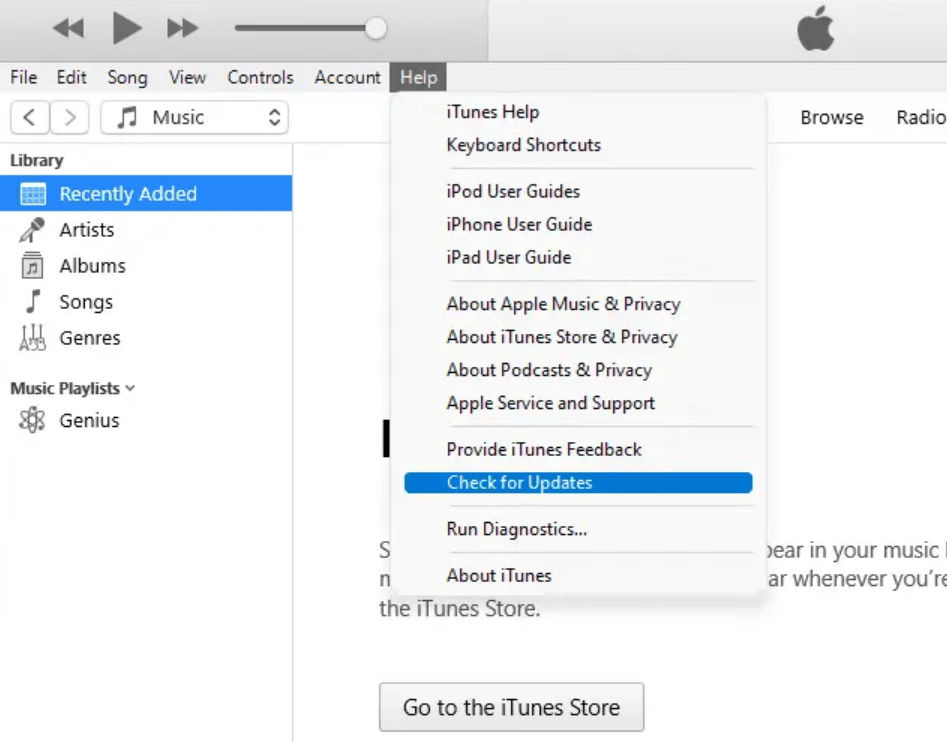
Task: Click the forward navigation arrow
Action: tap(70, 117)
